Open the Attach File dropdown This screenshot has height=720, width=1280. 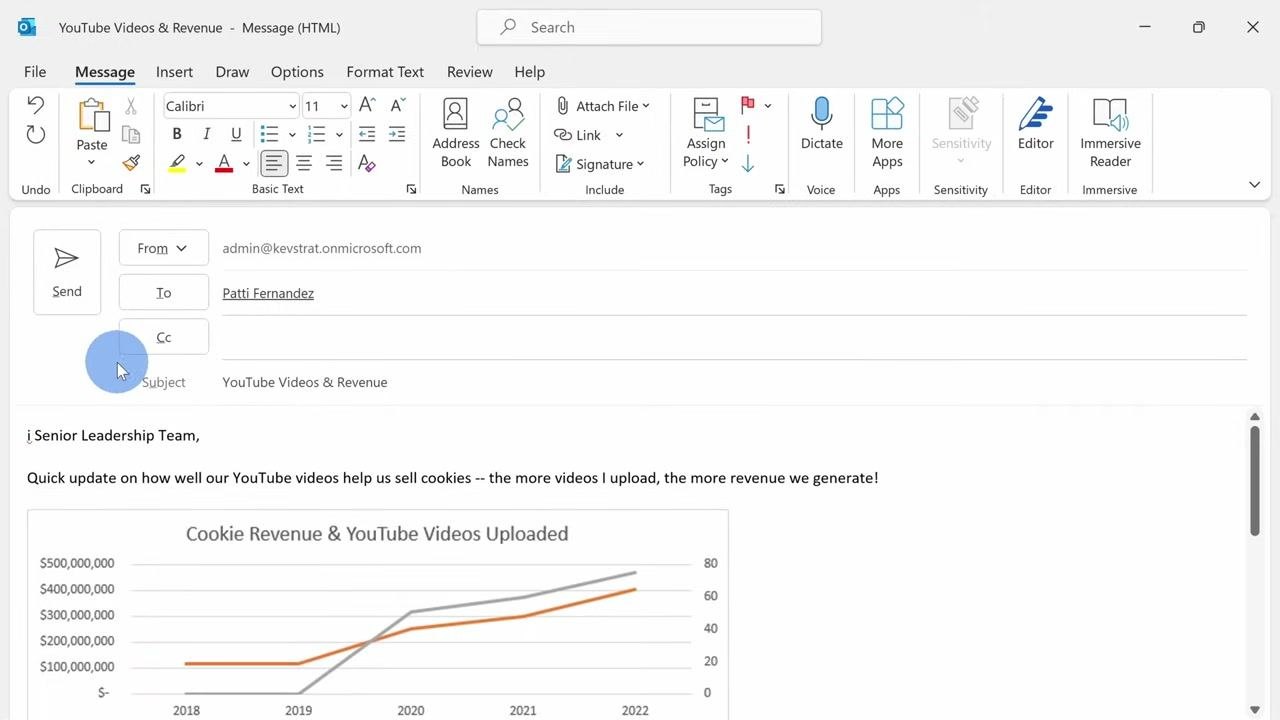tap(602, 106)
